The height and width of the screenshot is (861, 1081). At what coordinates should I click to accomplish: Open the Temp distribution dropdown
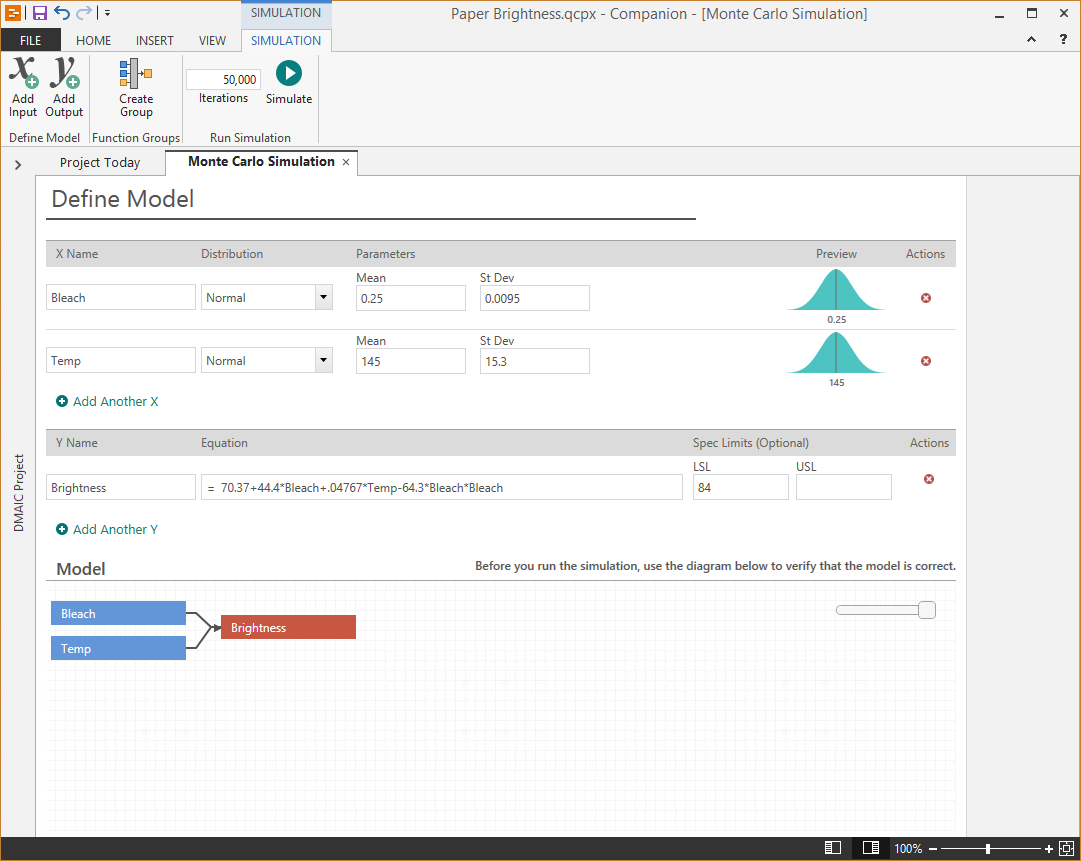pyautogui.click(x=323, y=361)
